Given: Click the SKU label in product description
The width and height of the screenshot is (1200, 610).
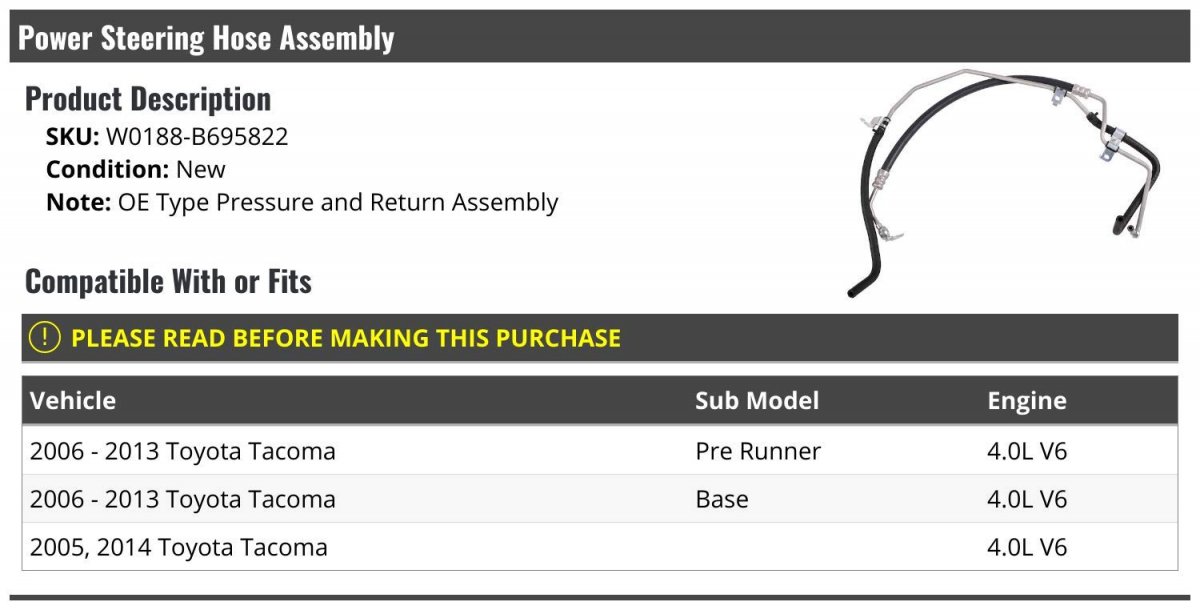Looking at the screenshot, I should click(73, 137).
